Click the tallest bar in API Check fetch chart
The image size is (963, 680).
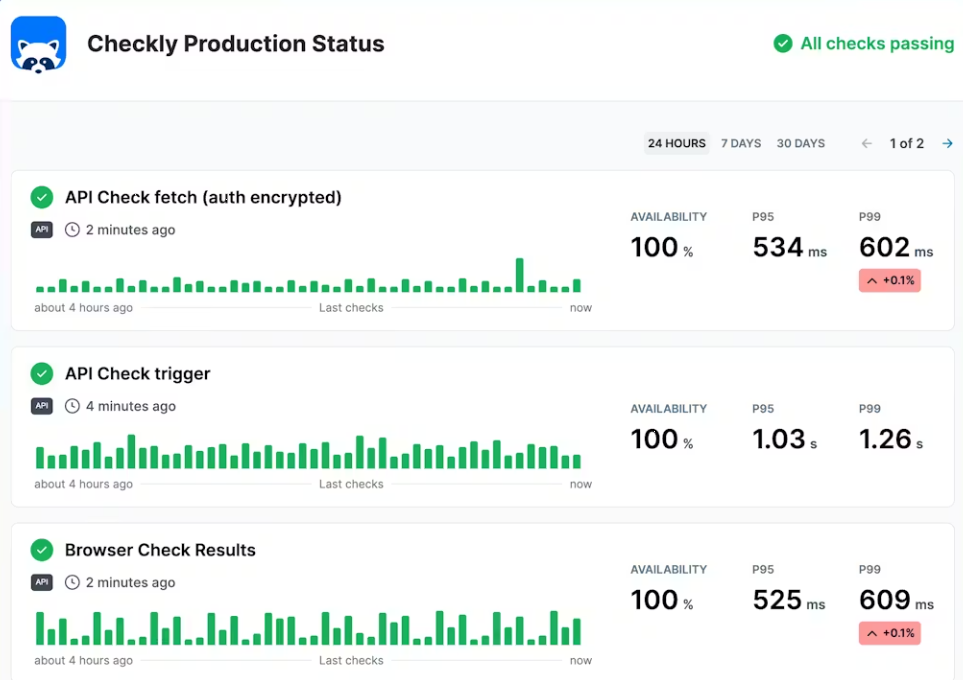click(x=520, y=276)
